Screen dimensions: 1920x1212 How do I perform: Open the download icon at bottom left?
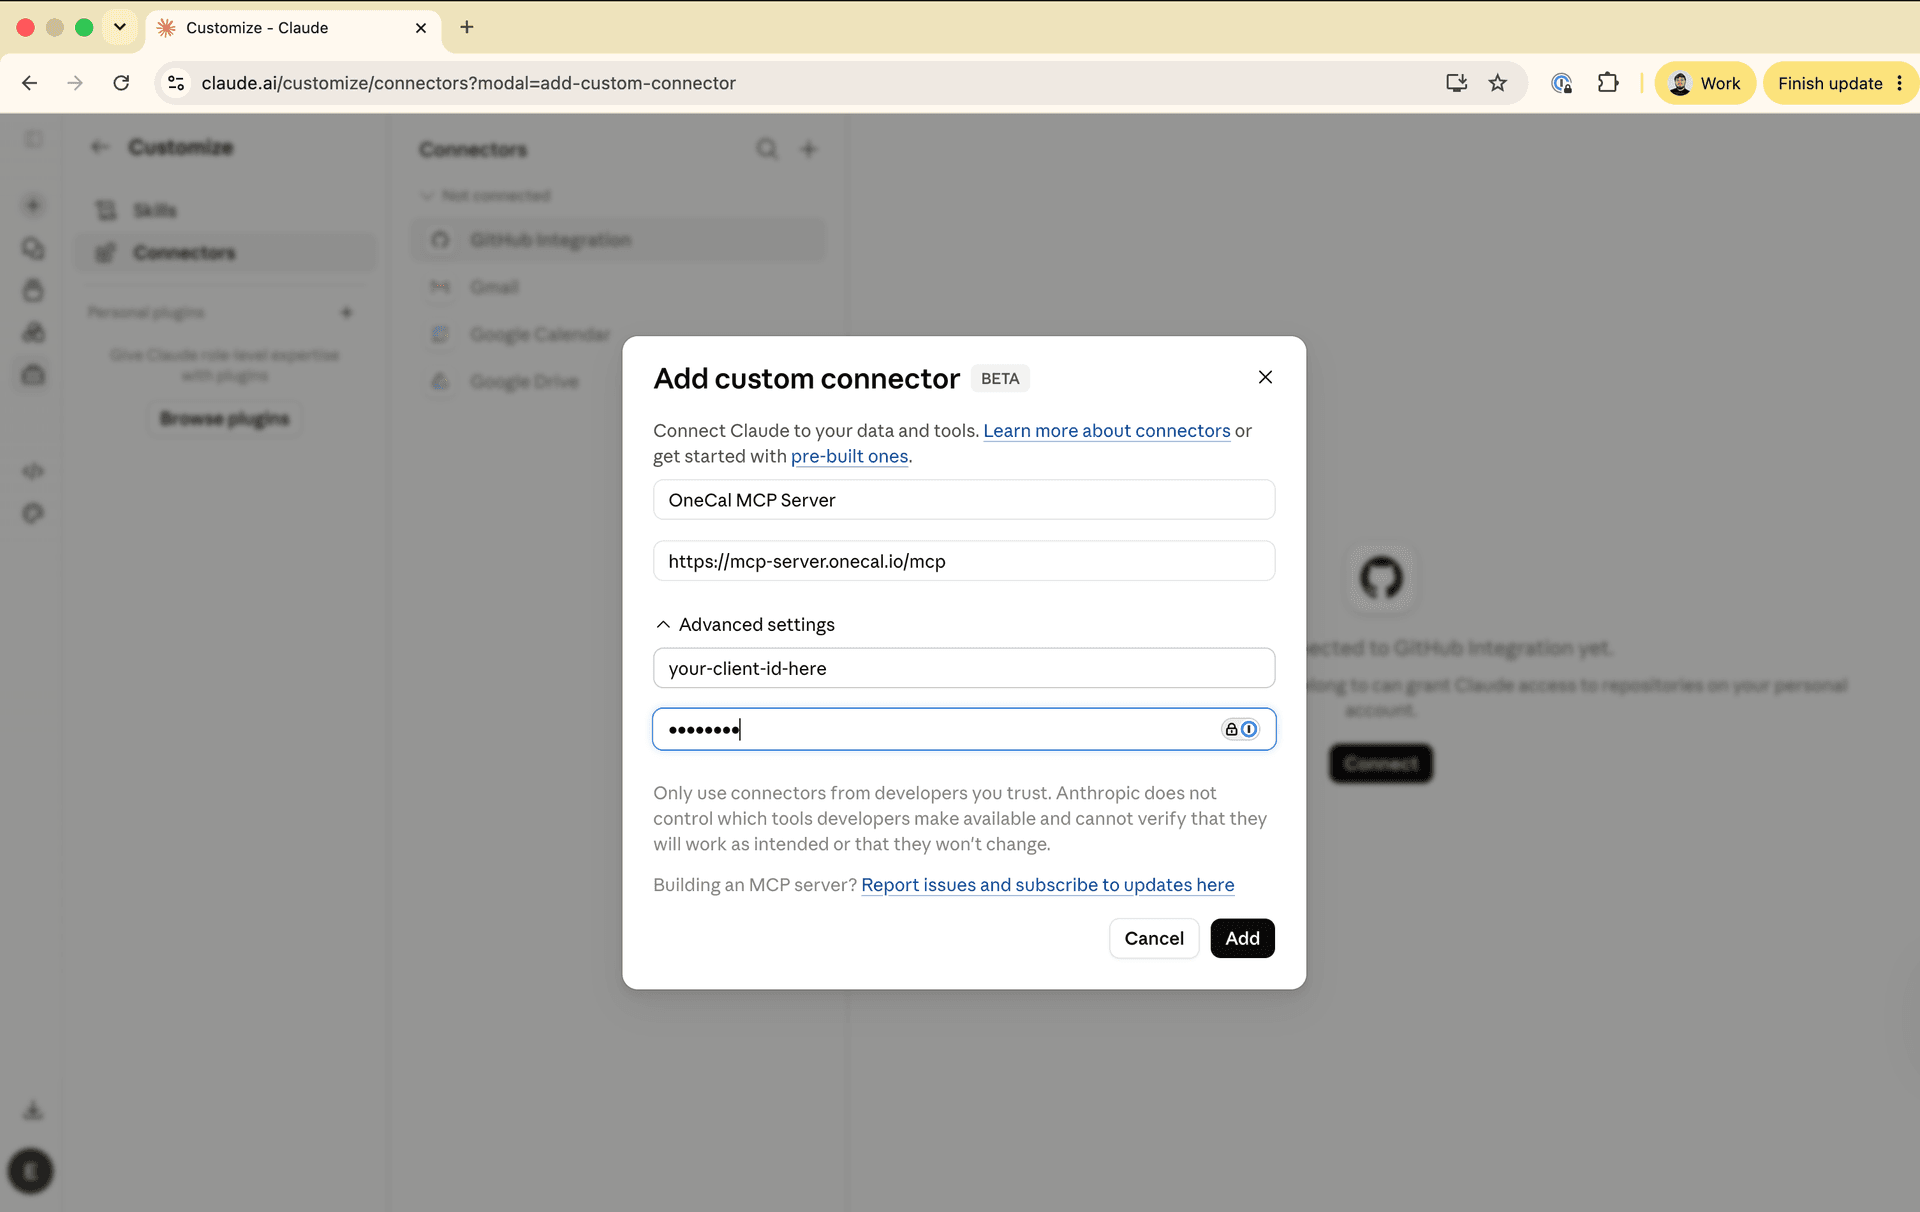(33, 1110)
